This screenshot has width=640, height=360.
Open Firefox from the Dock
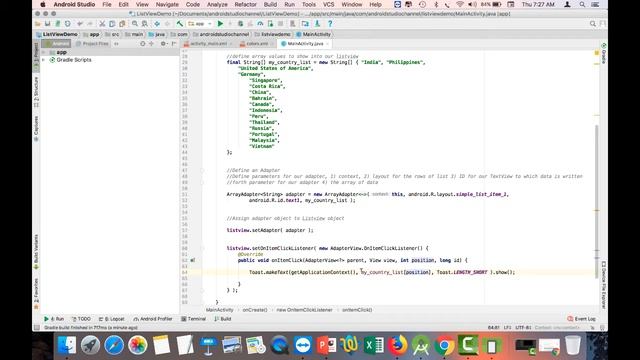397,345
